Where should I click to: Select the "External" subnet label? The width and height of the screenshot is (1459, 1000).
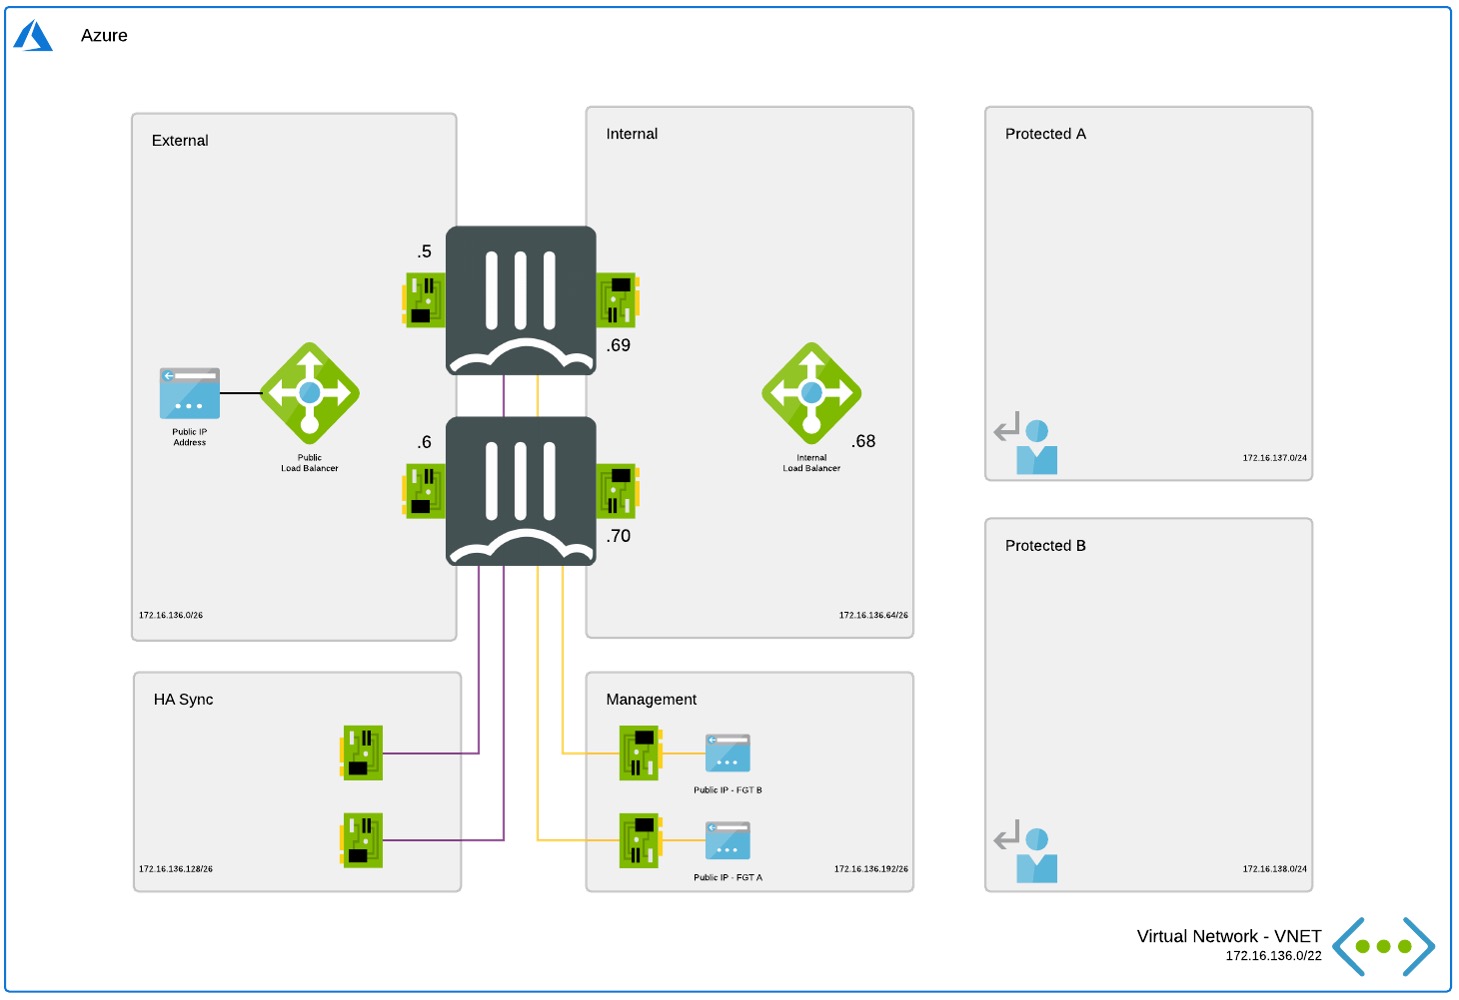[180, 141]
